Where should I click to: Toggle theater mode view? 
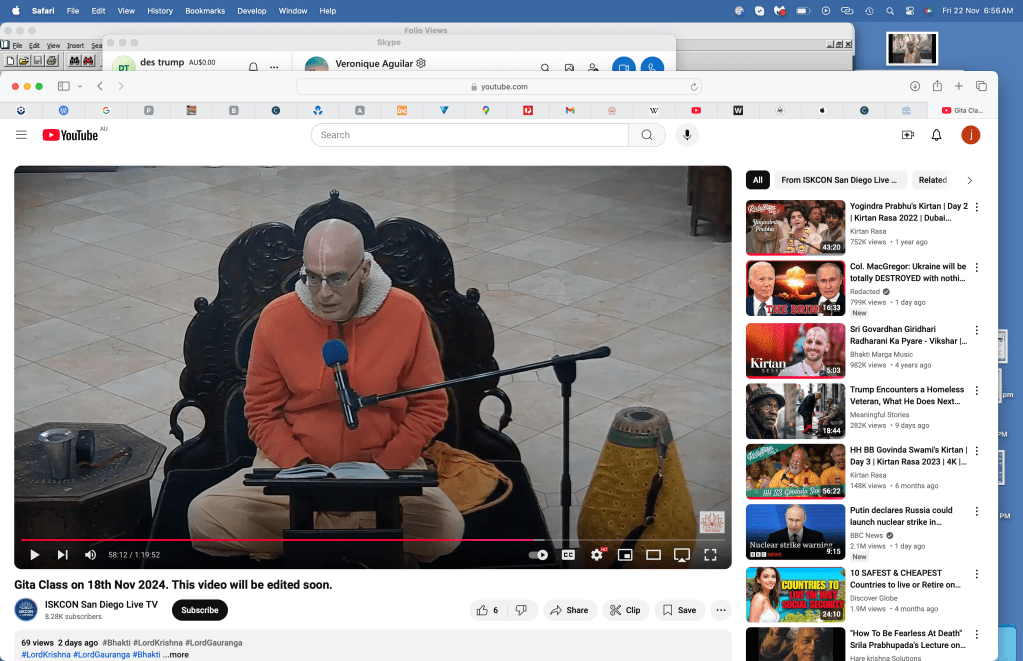(653, 554)
